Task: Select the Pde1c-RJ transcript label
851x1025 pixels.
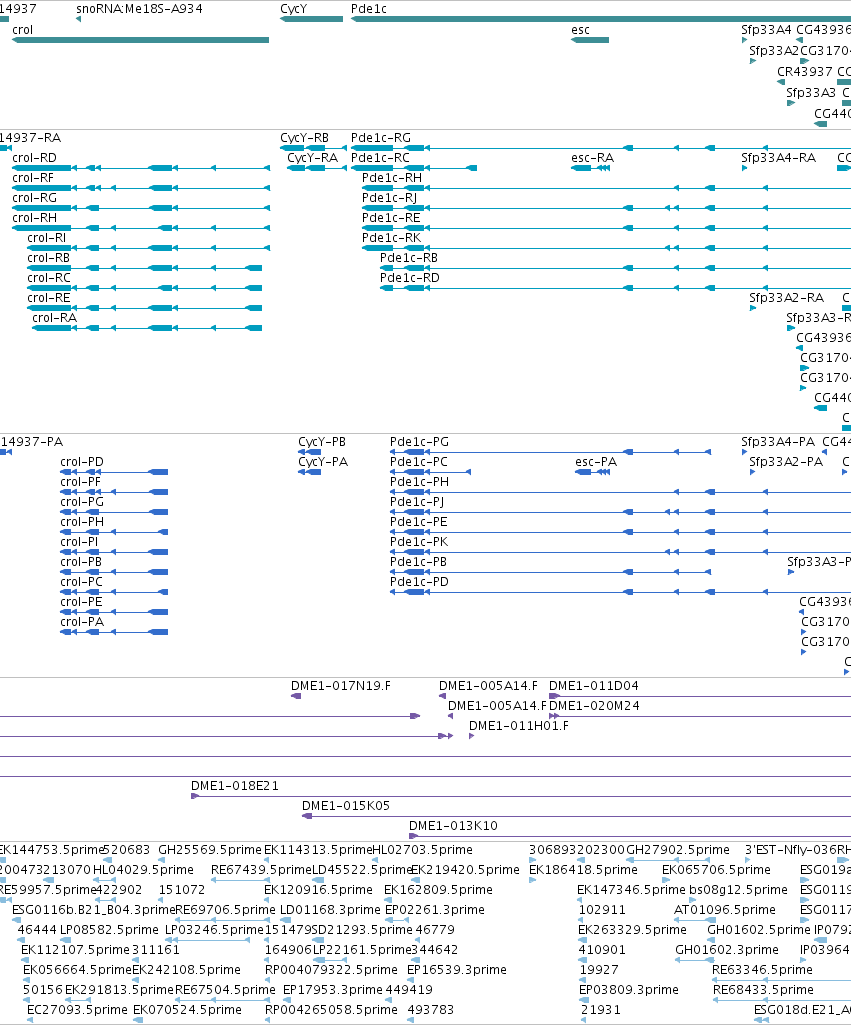Action: 390,198
